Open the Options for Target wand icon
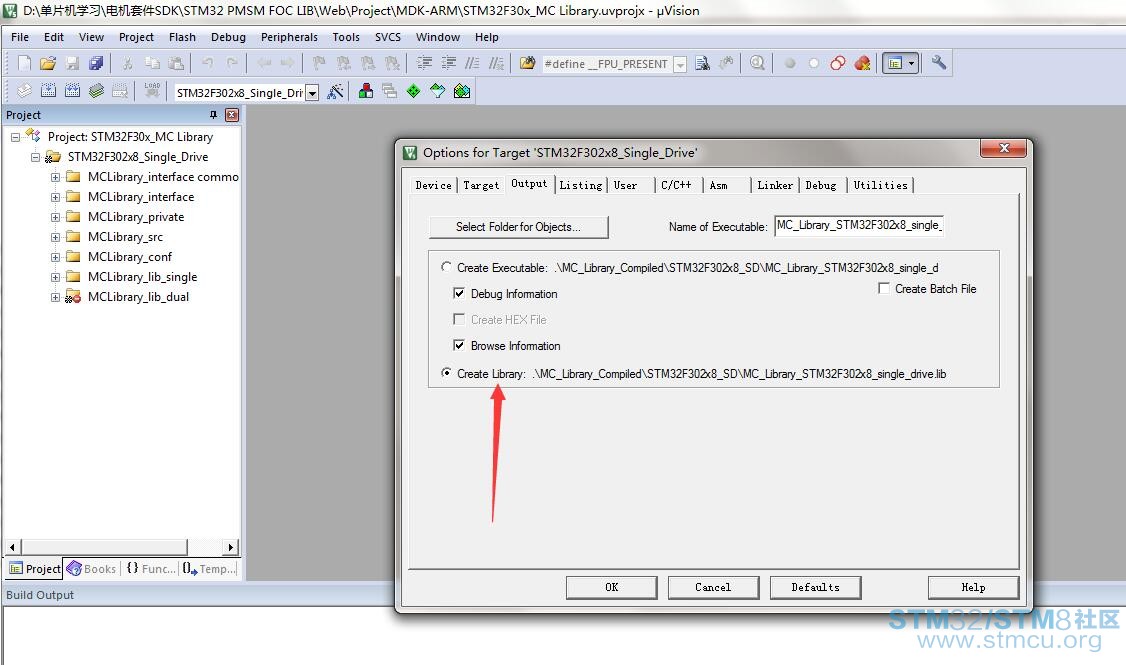The image size is (1126, 665). click(x=335, y=91)
